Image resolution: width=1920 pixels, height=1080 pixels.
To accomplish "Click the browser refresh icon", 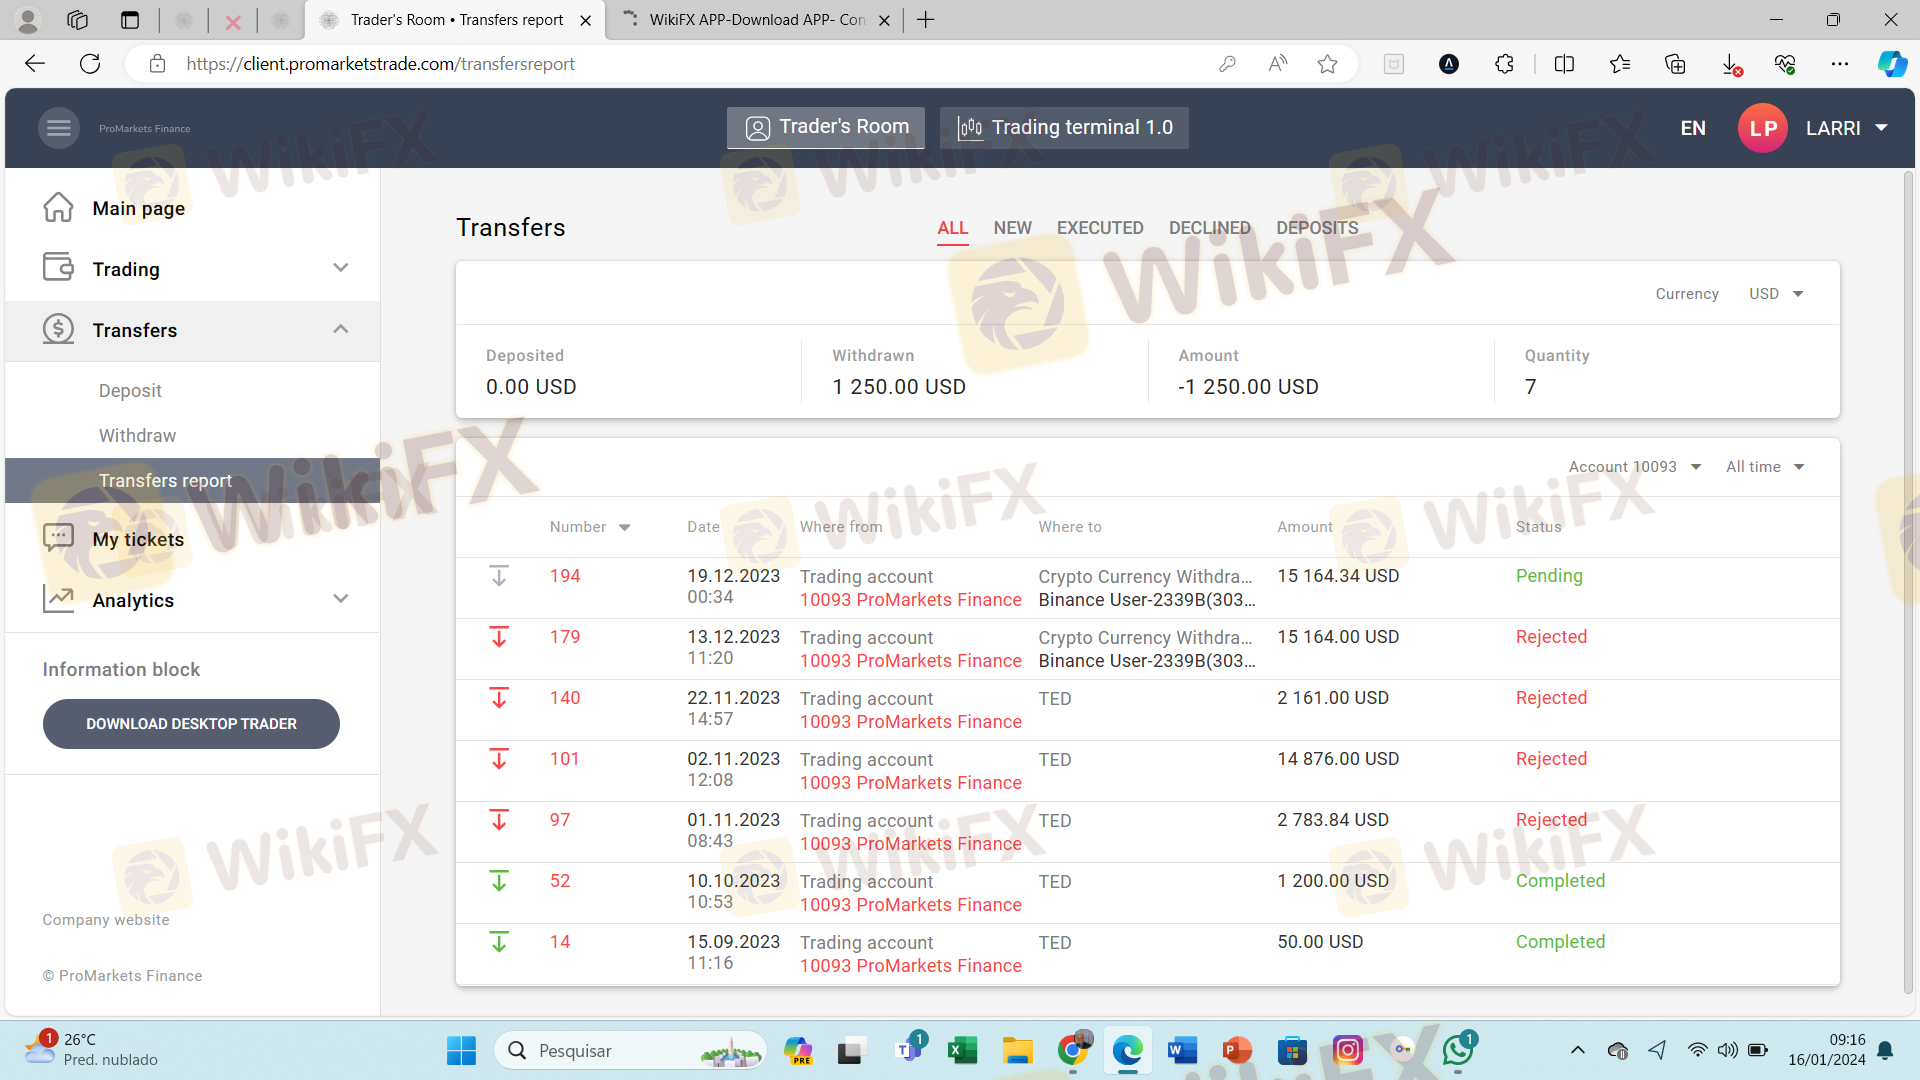I will (x=90, y=64).
